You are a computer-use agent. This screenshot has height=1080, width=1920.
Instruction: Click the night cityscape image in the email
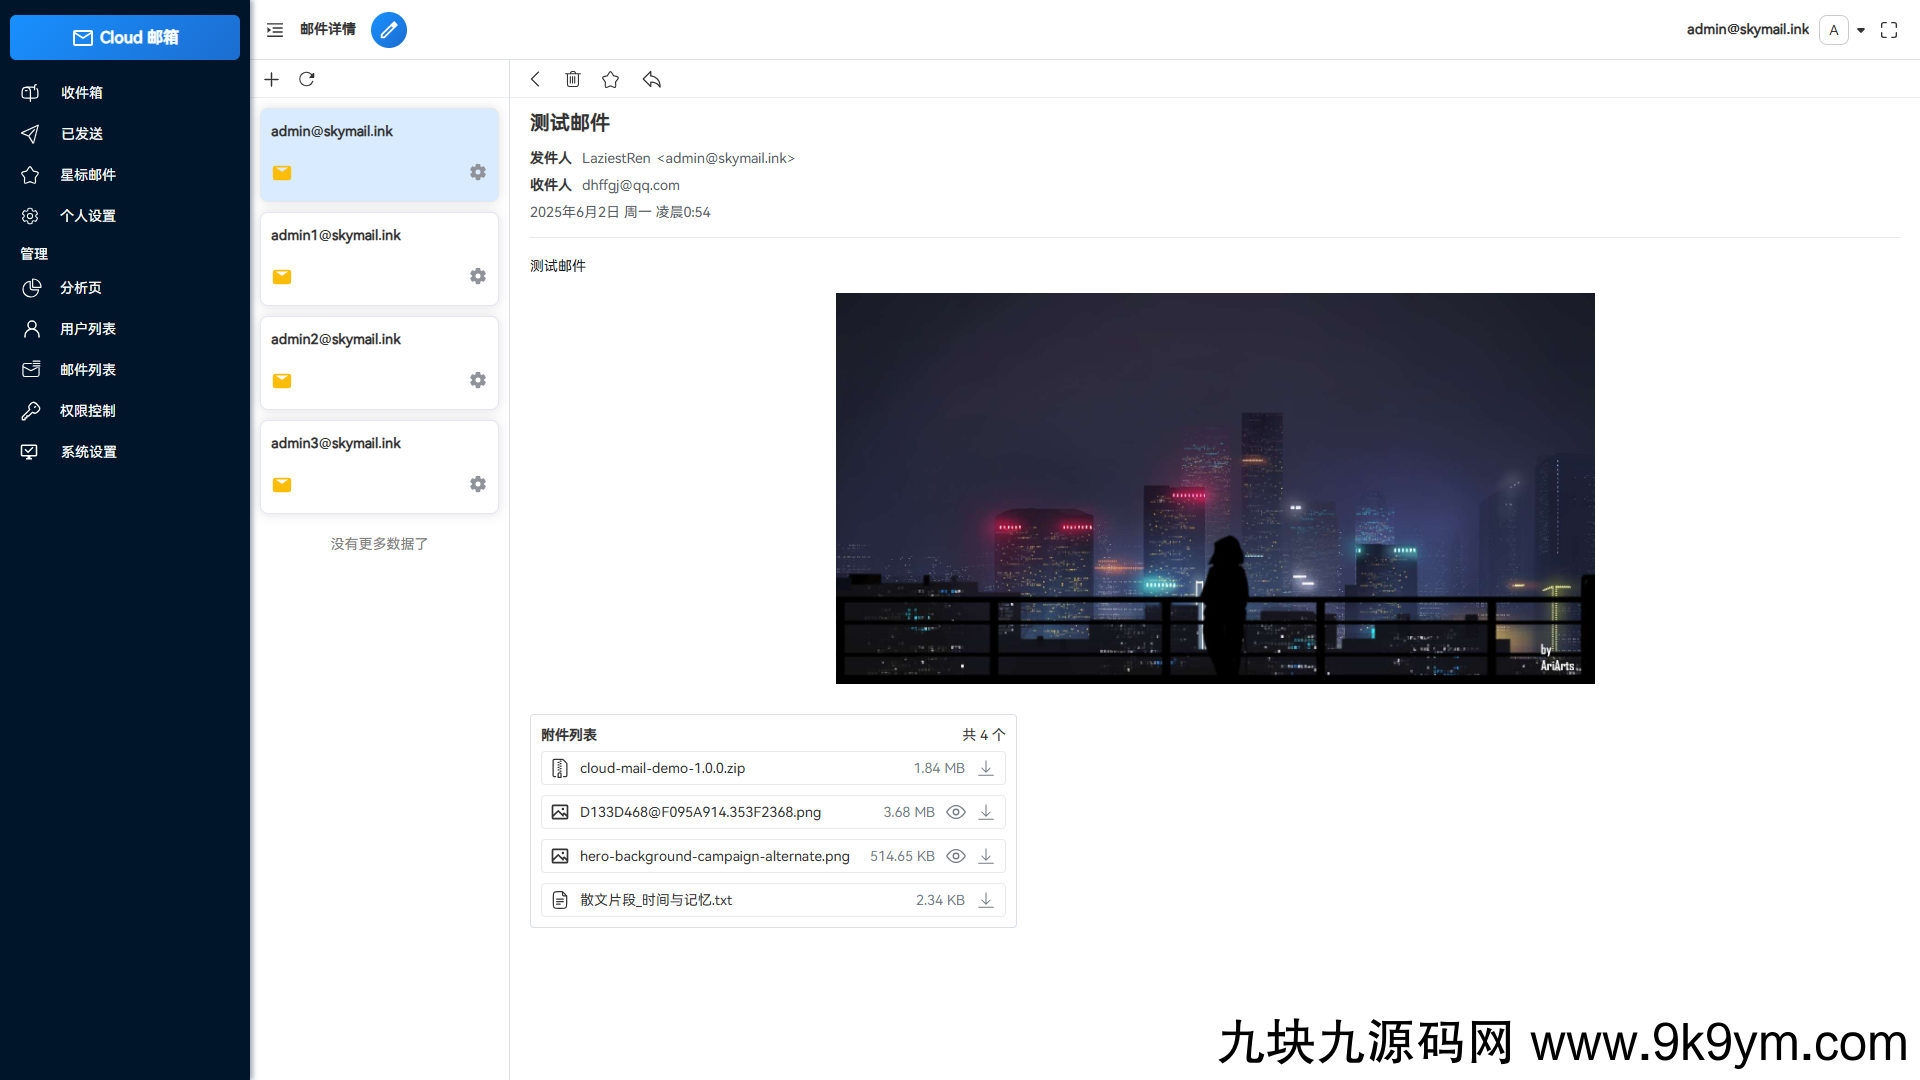pyautogui.click(x=1215, y=488)
